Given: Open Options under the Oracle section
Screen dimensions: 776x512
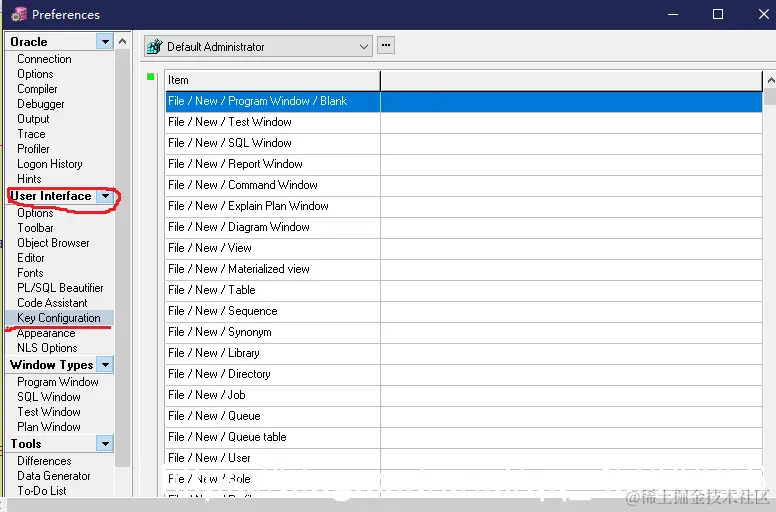Looking at the screenshot, I should click(x=35, y=74).
